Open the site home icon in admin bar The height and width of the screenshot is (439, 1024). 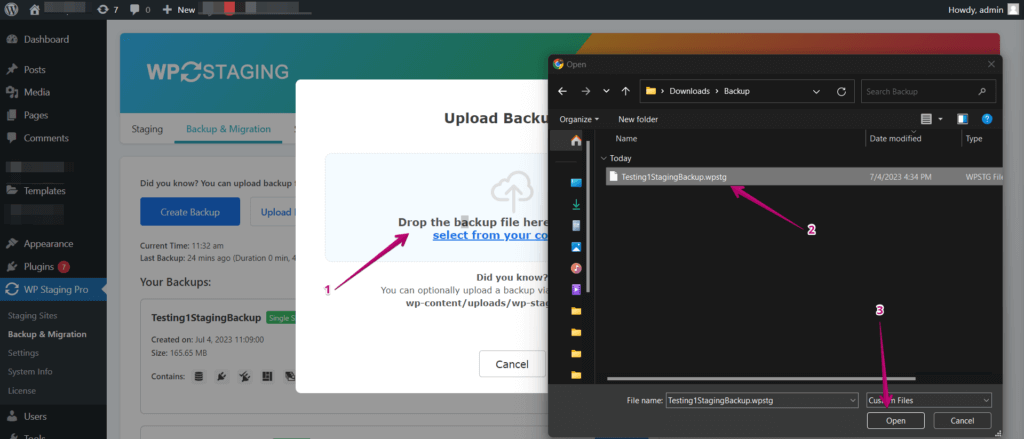(35, 10)
